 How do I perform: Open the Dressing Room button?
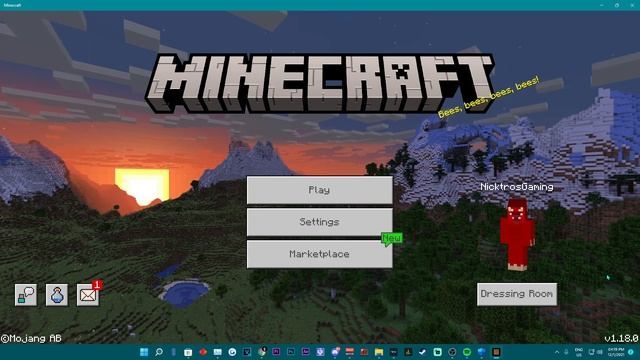(517, 294)
